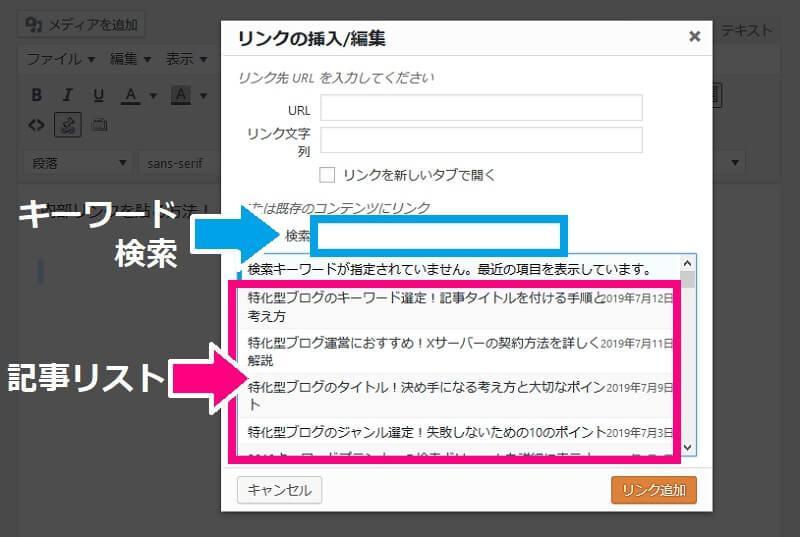Open background color dropdown arrow
800x537 pixels.
(x=203, y=95)
